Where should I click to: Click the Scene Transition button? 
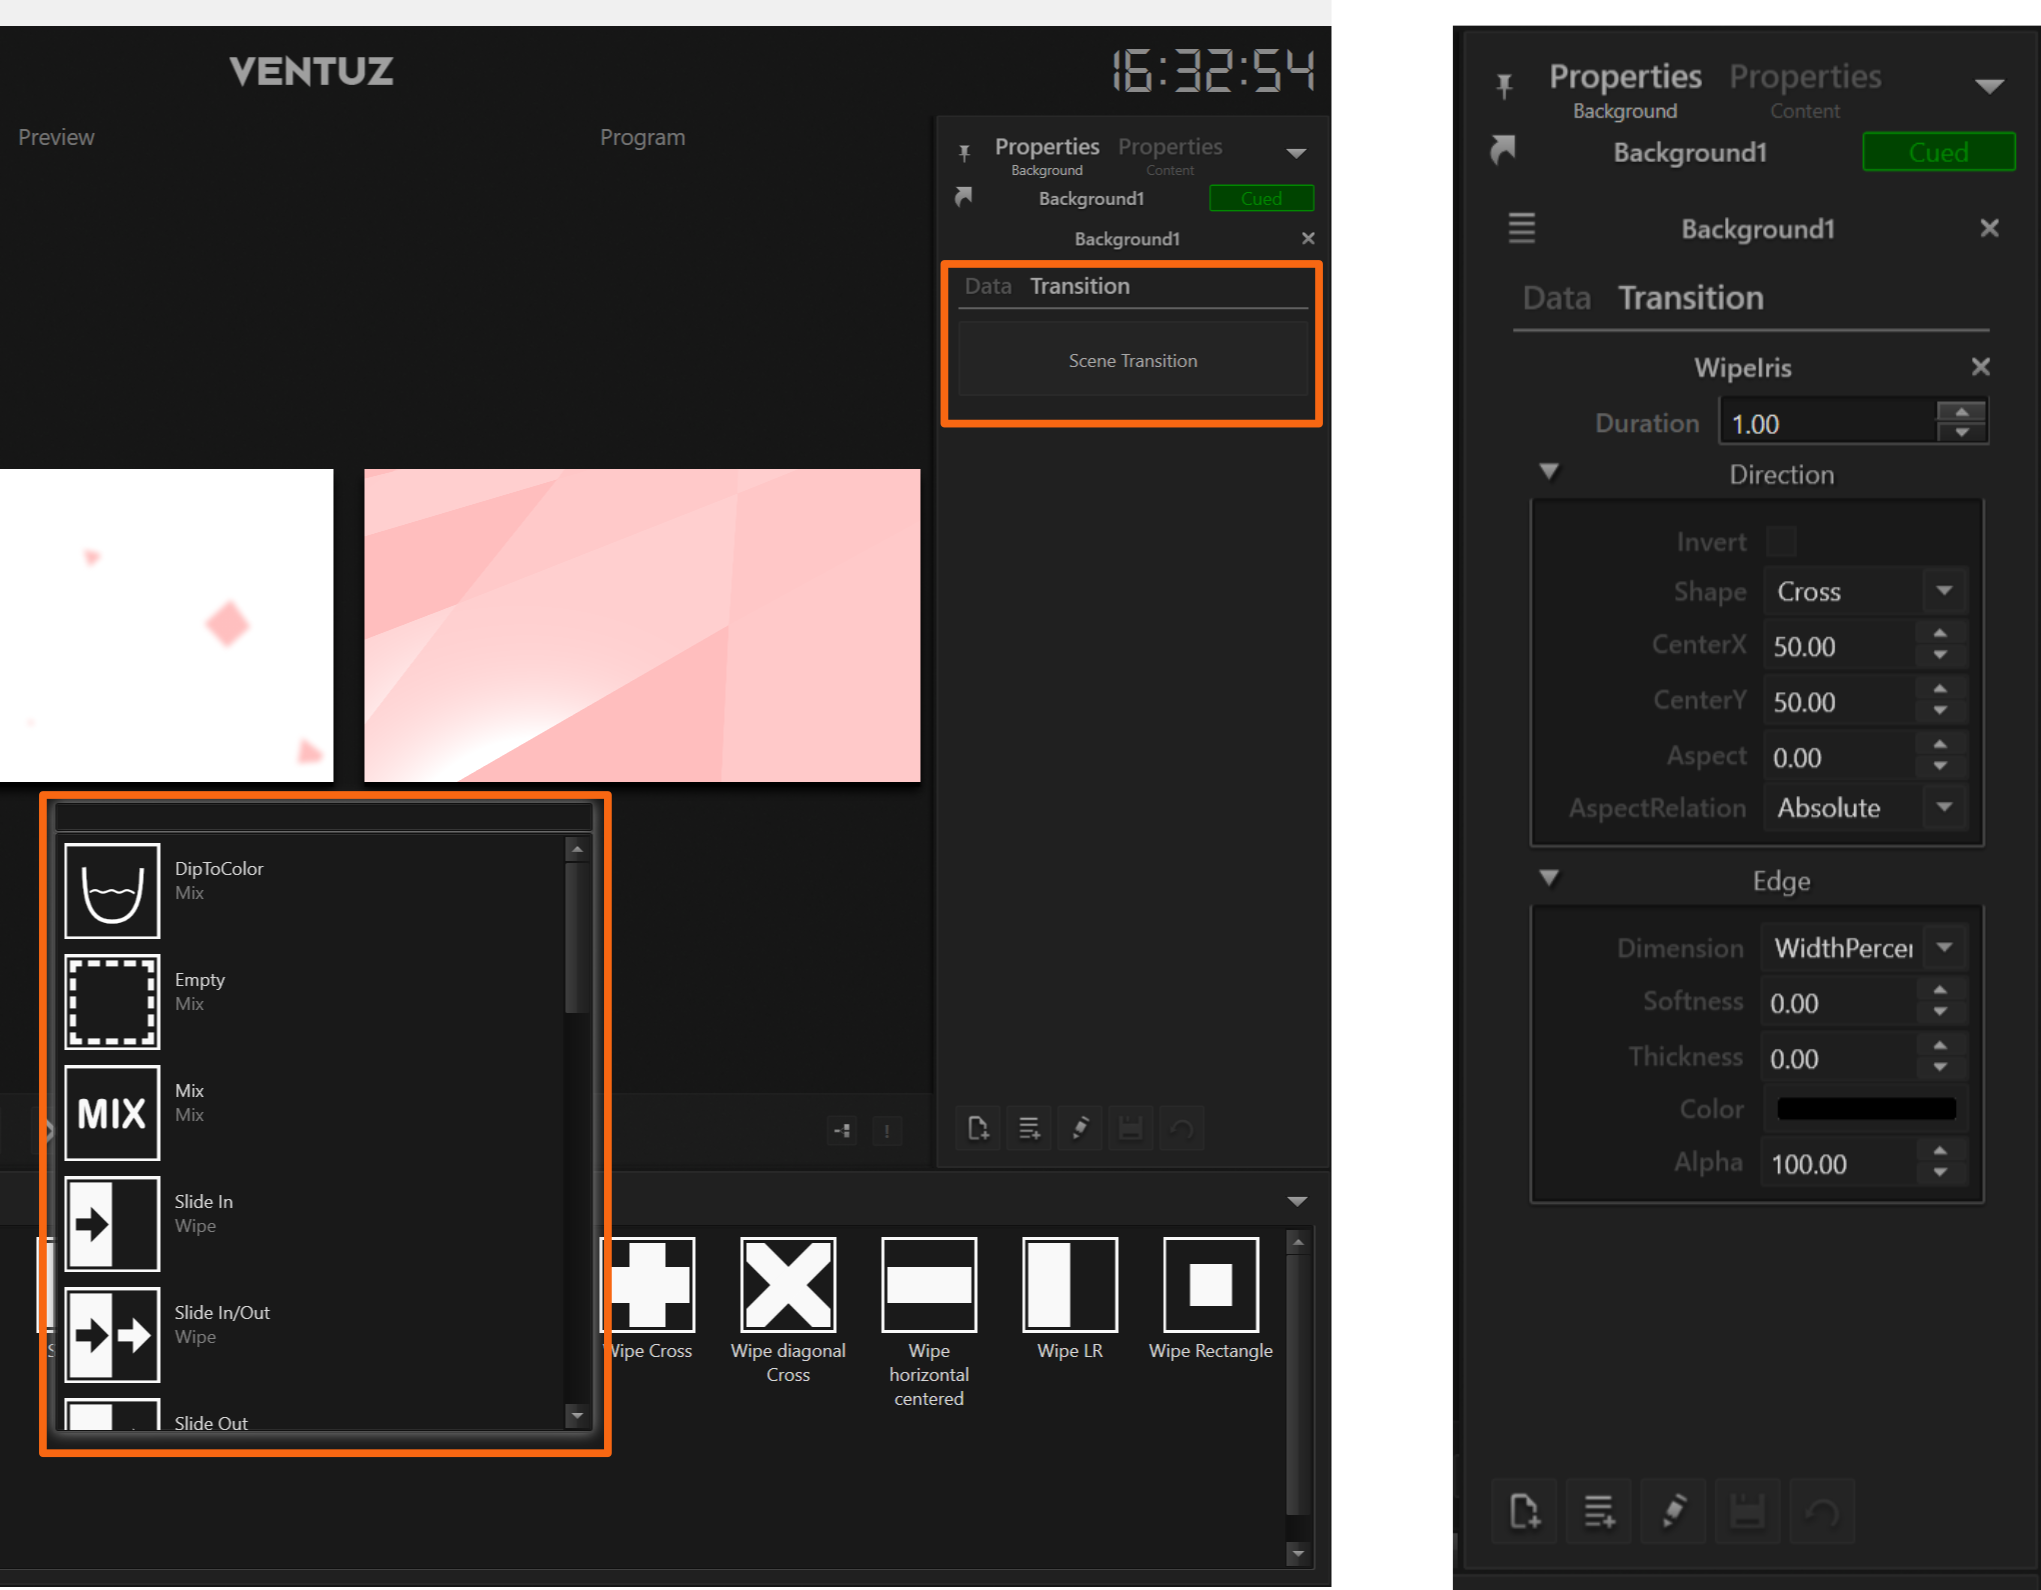[1132, 360]
